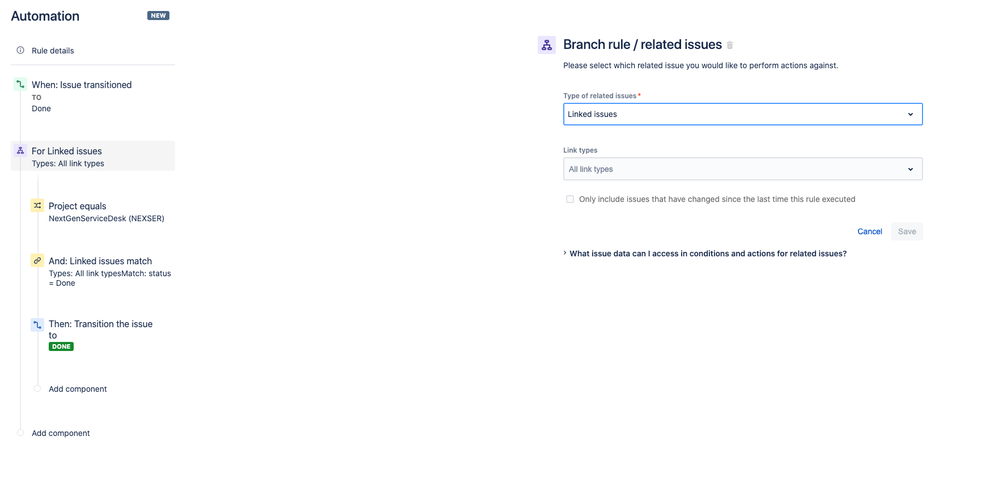The image size is (999, 477).
Task: Click the Rule details info icon
Action: pos(20,50)
